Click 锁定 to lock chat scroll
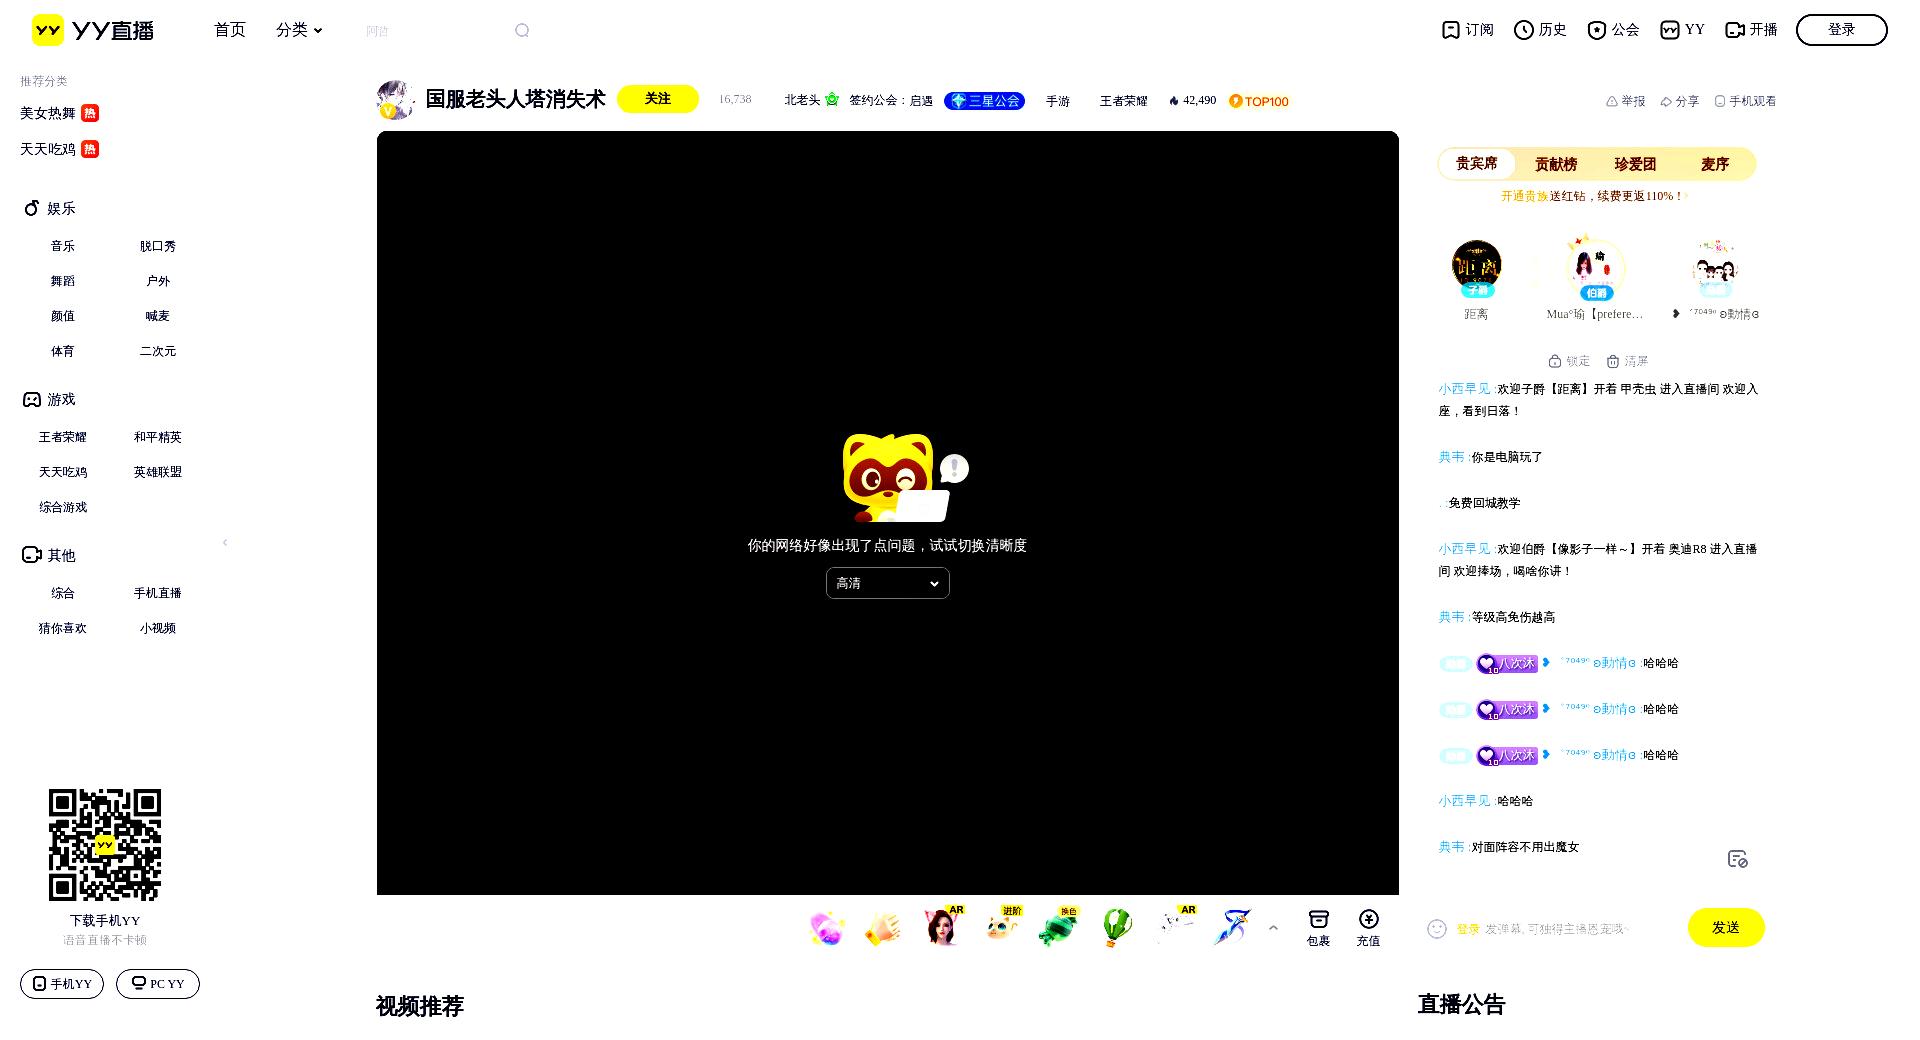This screenshot has height=1040, width=1920. coord(1569,361)
